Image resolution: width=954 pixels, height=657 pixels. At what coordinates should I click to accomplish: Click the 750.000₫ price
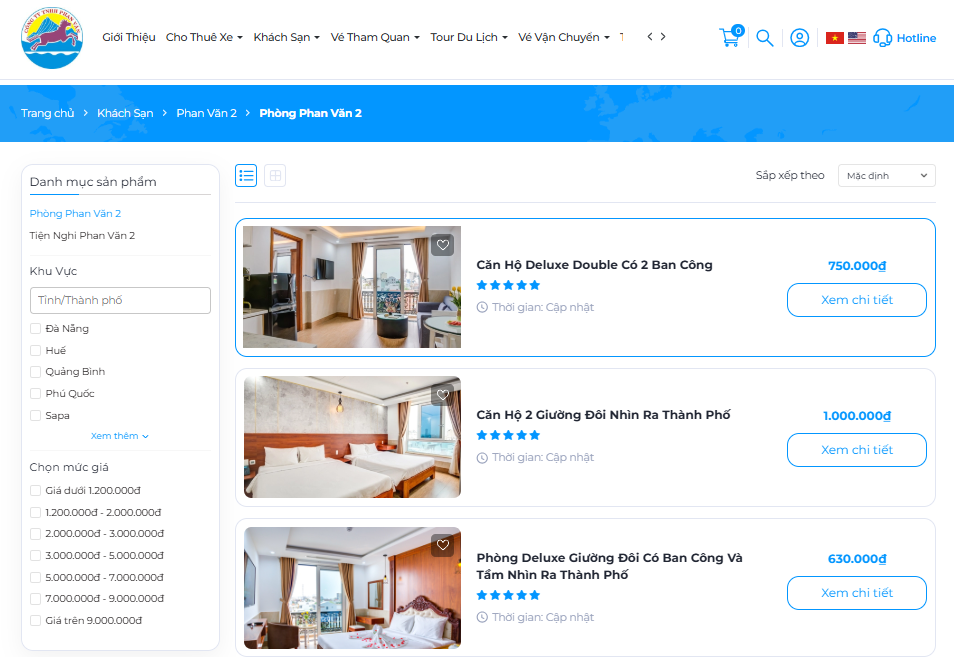coord(857,266)
